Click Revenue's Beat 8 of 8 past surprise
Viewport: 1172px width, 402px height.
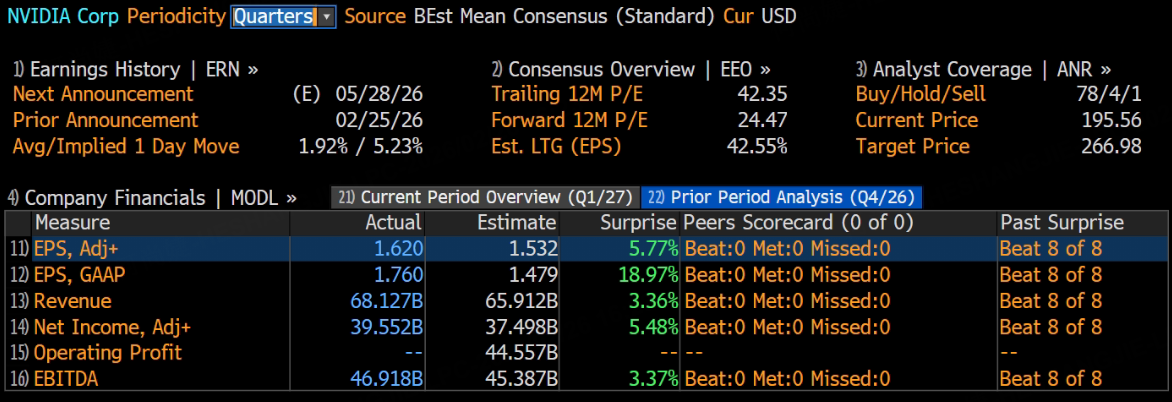[1050, 300]
